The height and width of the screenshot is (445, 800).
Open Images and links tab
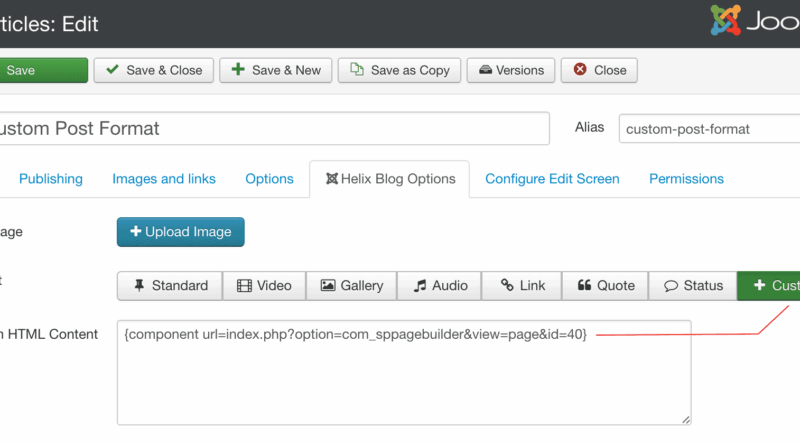(164, 179)
